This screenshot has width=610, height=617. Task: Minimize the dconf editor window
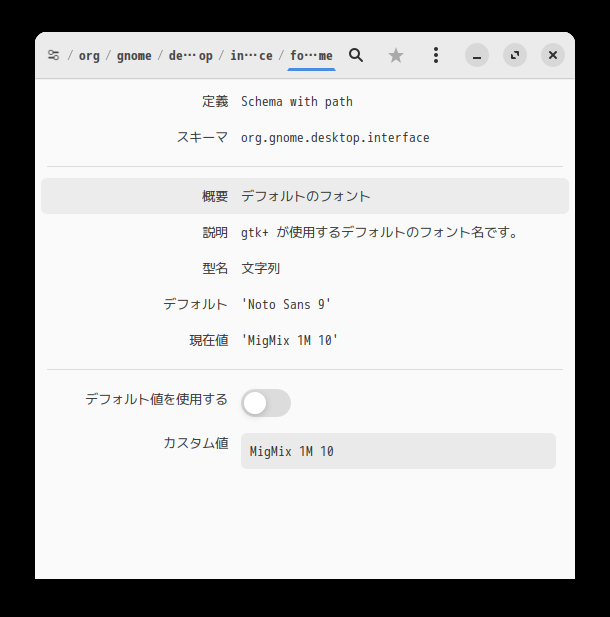click(477, 56)
